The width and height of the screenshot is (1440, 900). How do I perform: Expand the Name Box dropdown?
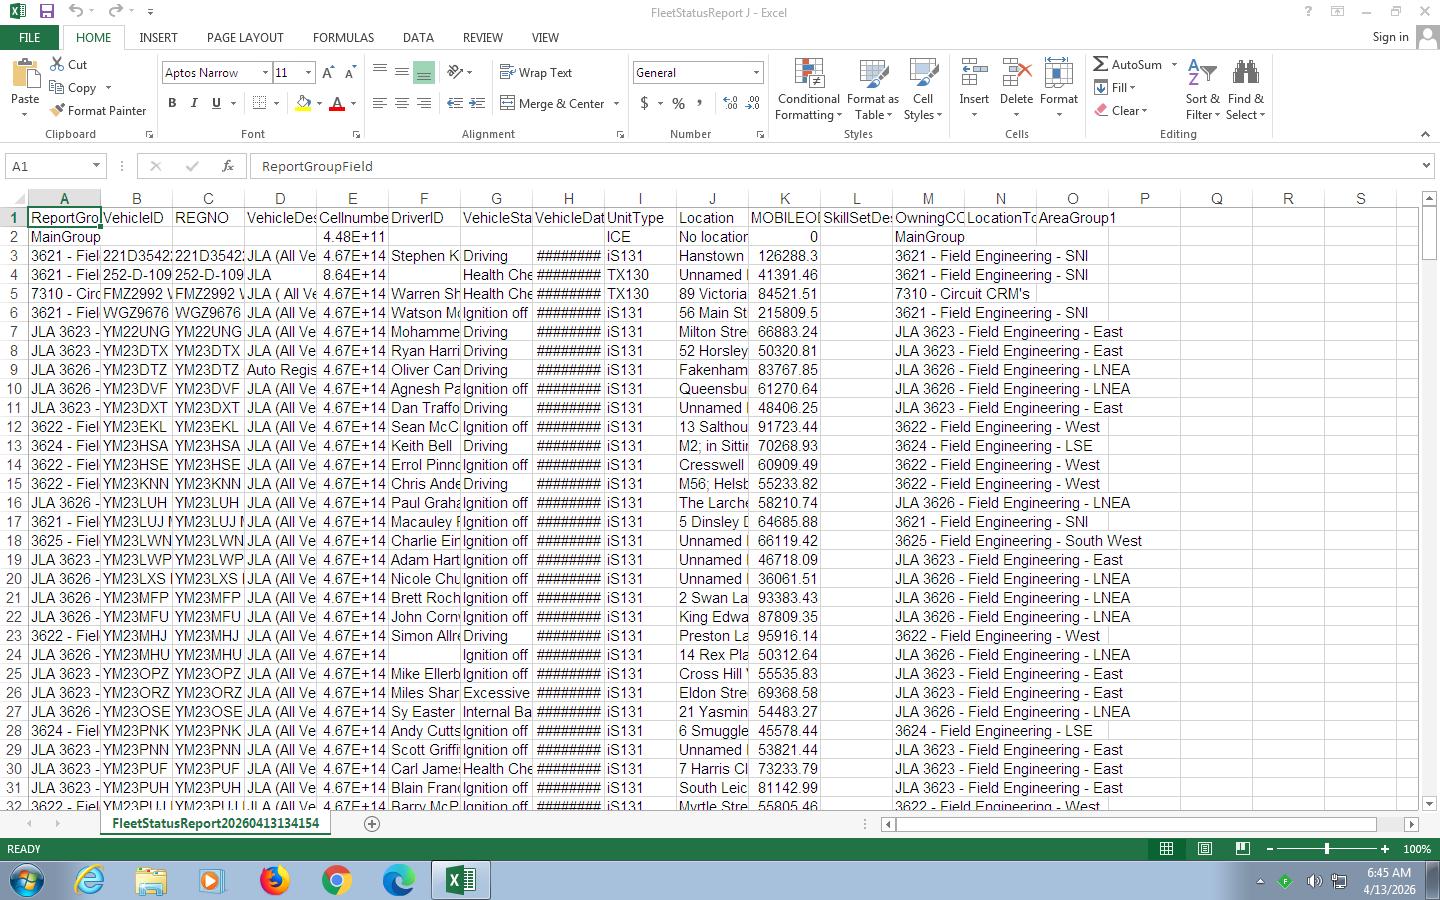(96, 166)
